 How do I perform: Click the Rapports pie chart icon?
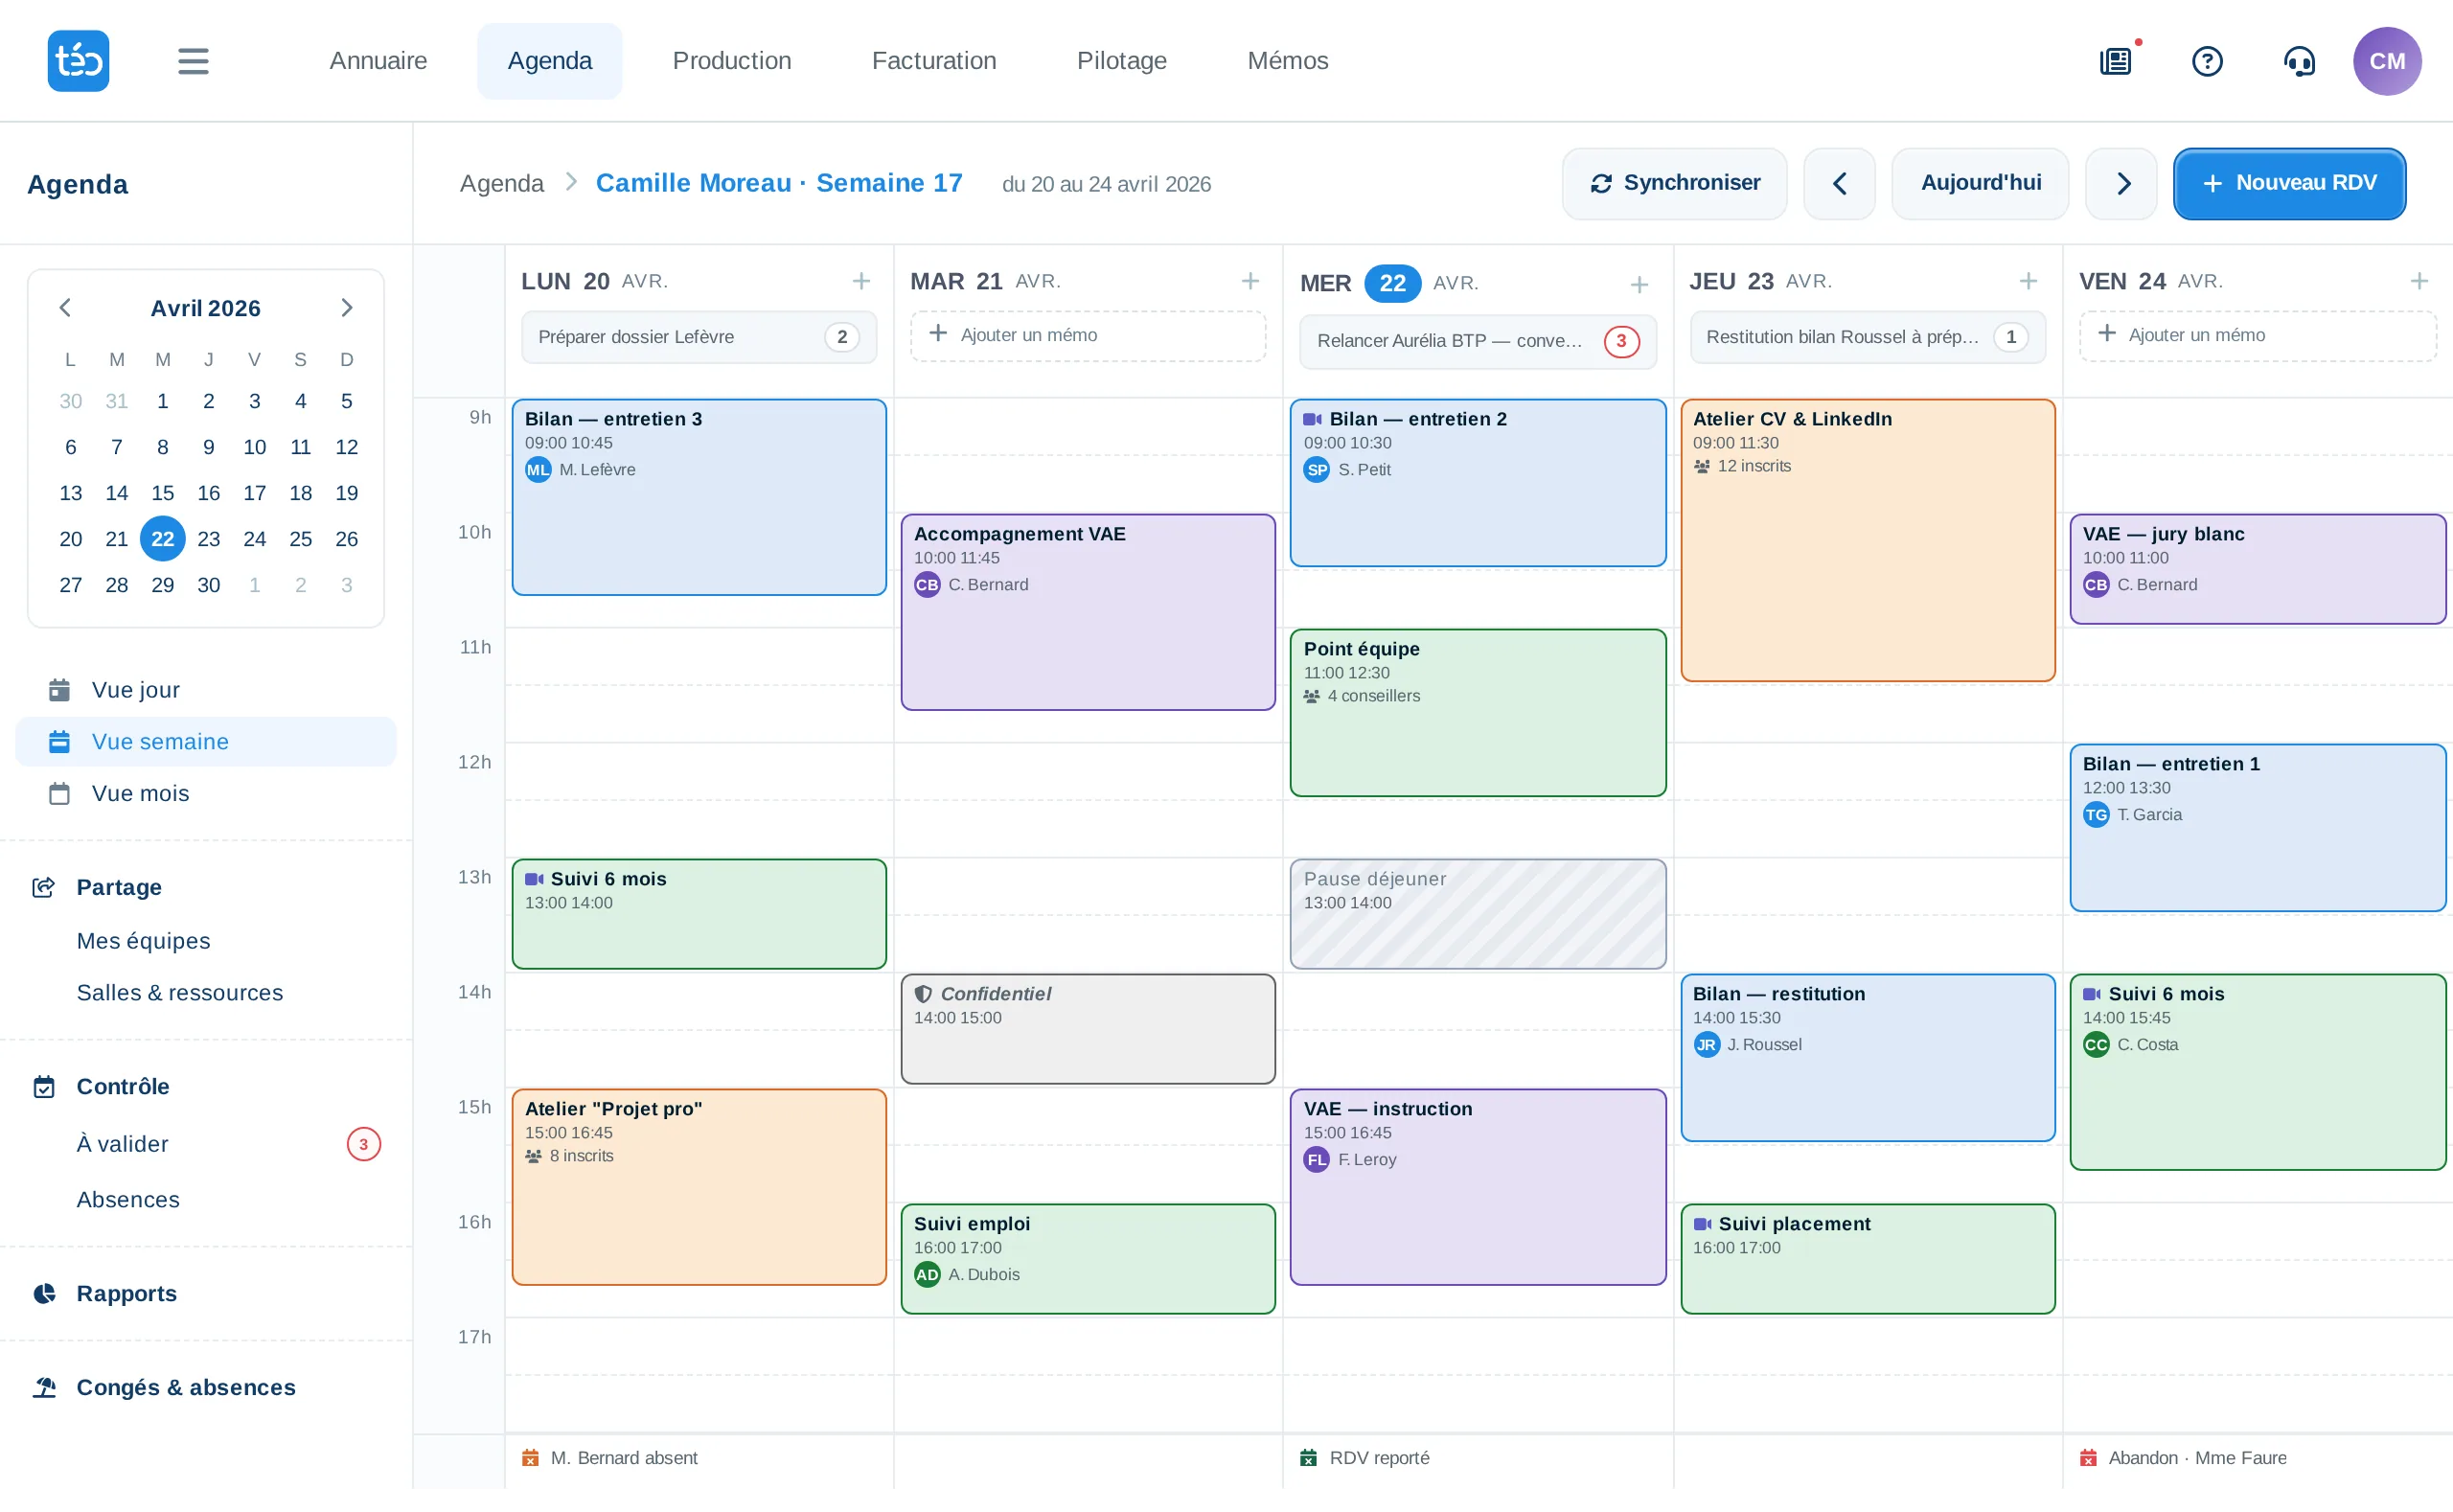[44, 1294]
